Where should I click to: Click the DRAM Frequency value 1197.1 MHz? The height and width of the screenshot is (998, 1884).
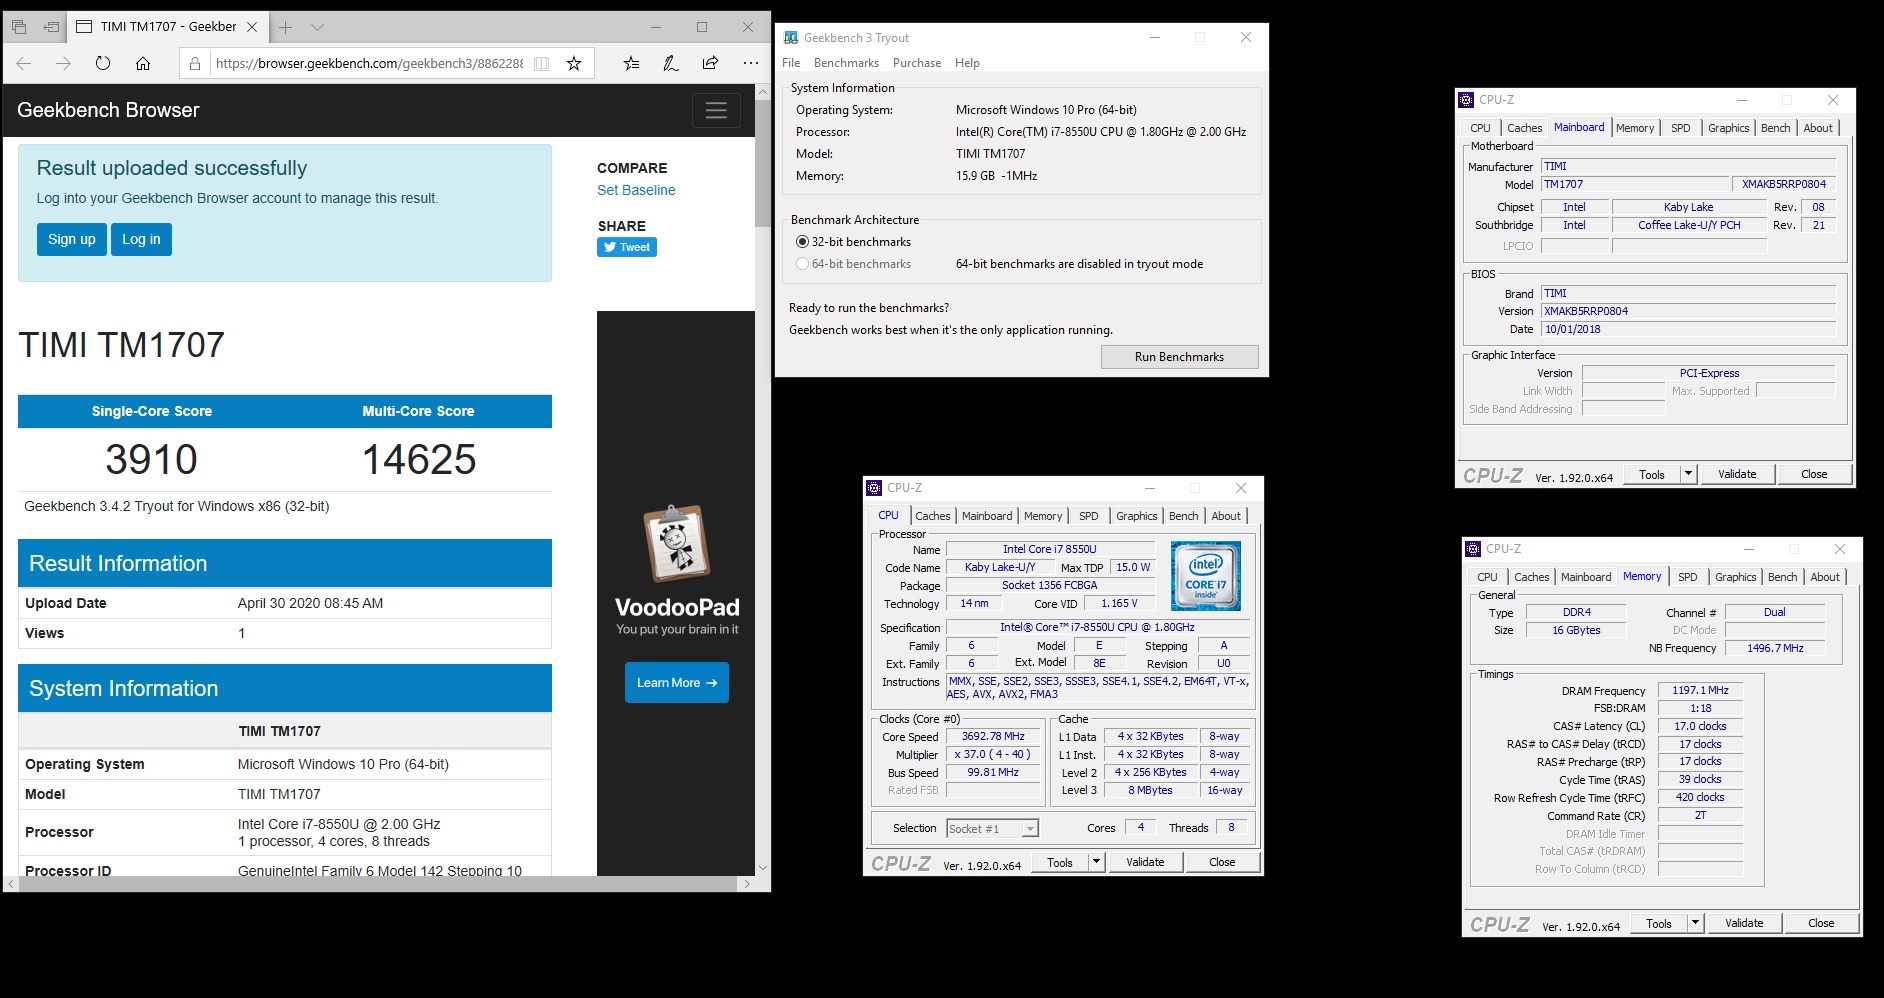(x=1700, y=690)
